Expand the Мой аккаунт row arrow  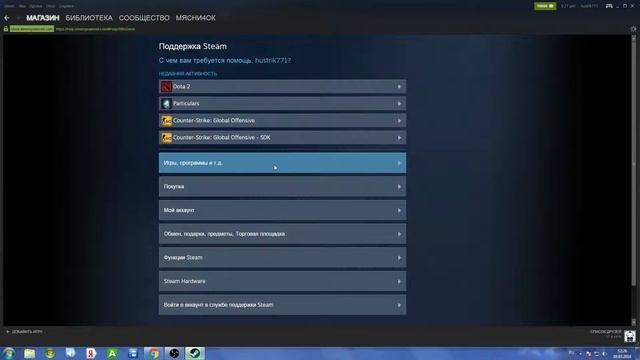[399, 210]
